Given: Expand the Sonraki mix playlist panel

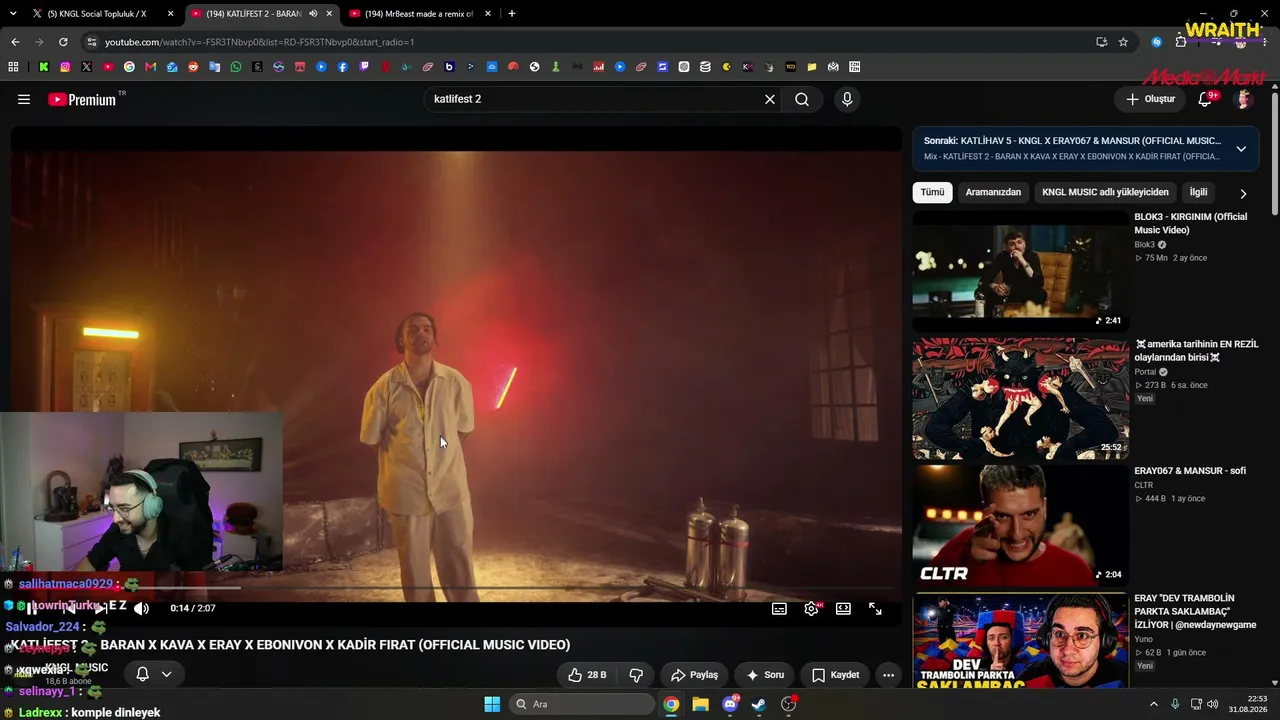Looking at the screenshot, I should pyautogui.click(x=1241, y=149).
